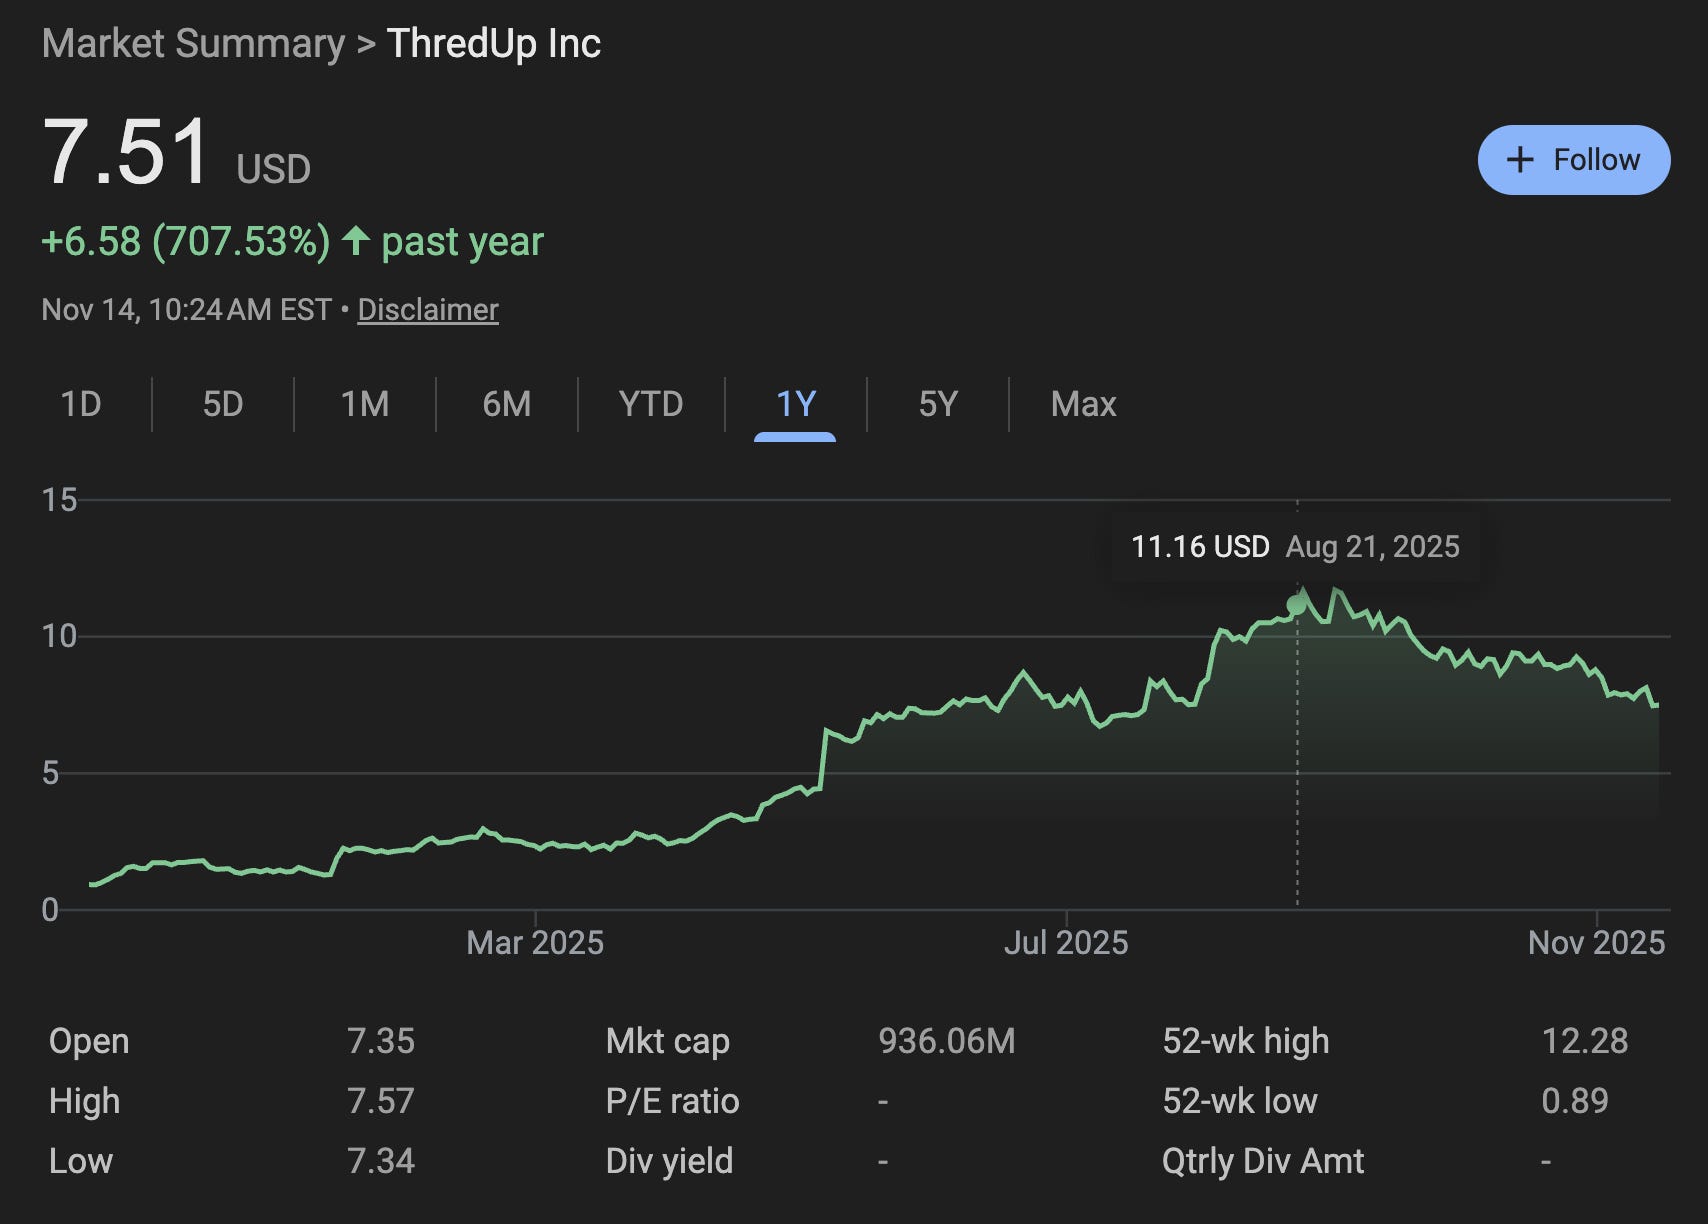Click the Qtrly Div Amt label

[1263, 1161]
